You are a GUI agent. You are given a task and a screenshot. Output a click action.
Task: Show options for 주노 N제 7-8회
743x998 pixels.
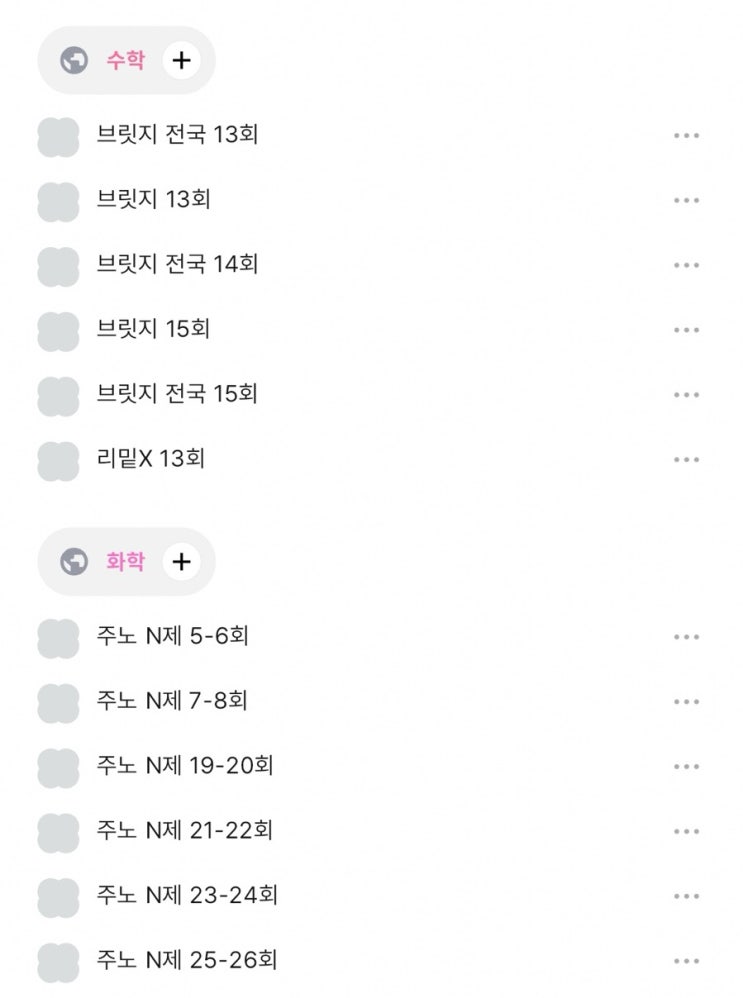[686, 702]
